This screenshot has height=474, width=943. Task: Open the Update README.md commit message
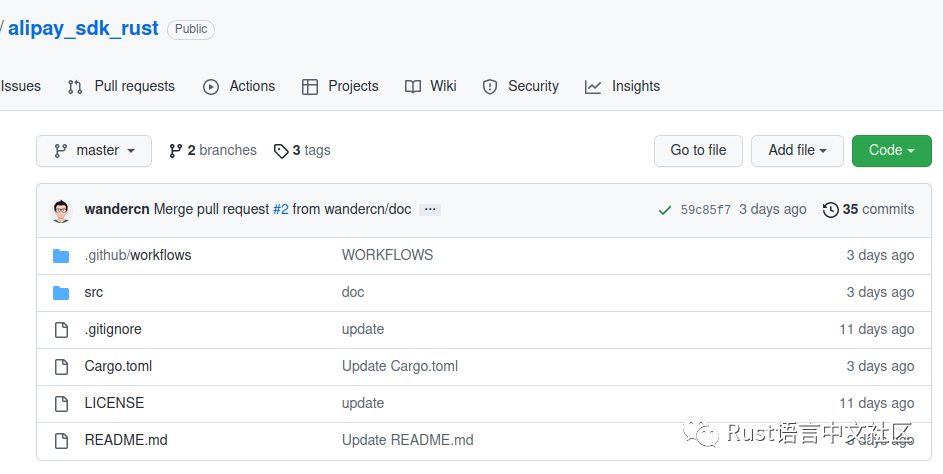point(408,440)
